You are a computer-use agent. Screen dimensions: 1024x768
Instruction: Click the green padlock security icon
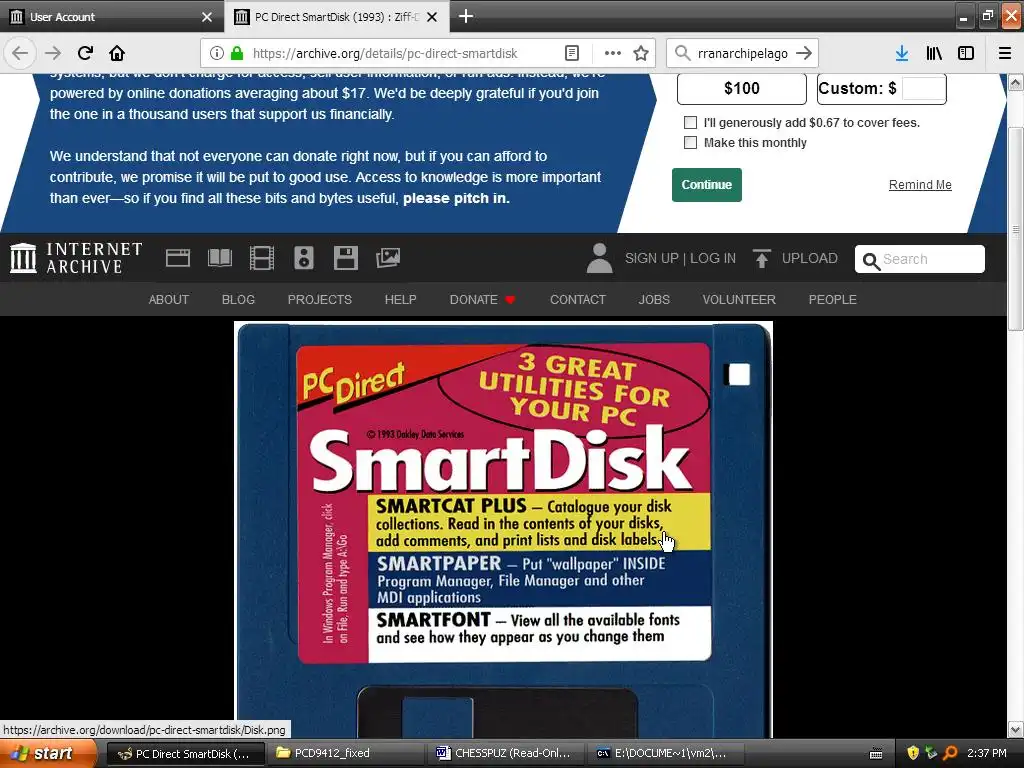click(237, 53)
